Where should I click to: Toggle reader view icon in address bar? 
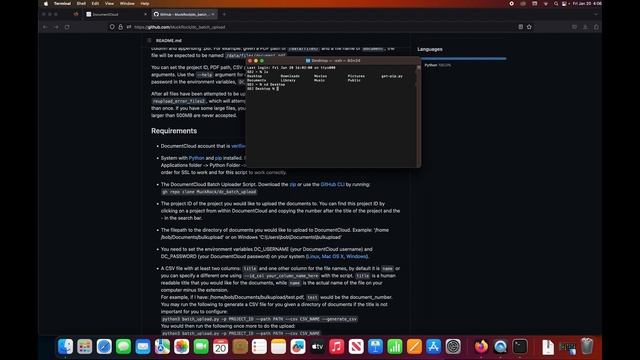pyautogui.click(x=520, y=27)
